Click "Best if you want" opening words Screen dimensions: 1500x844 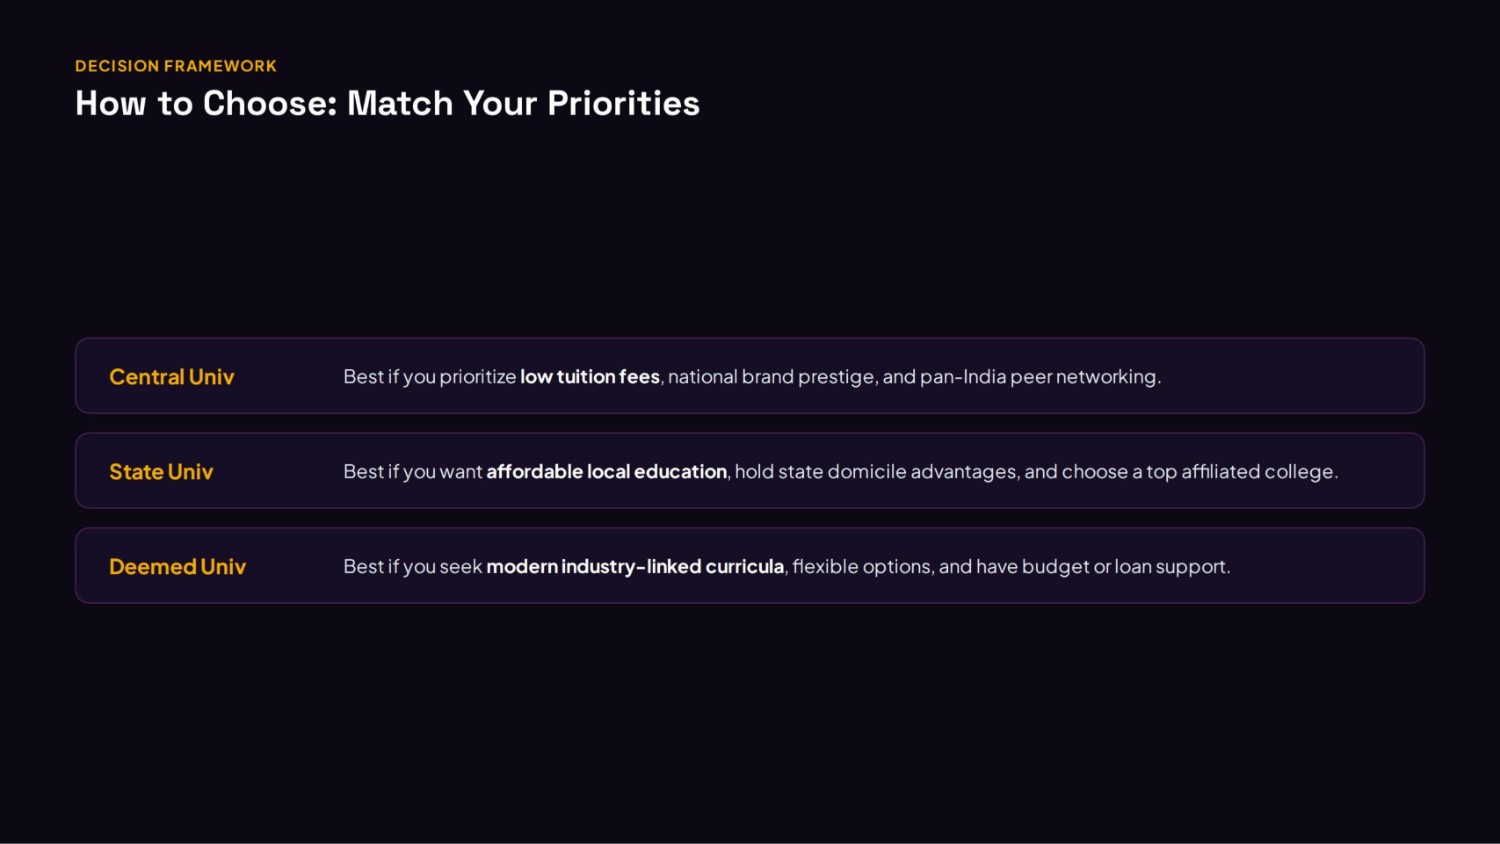point(413,472)
